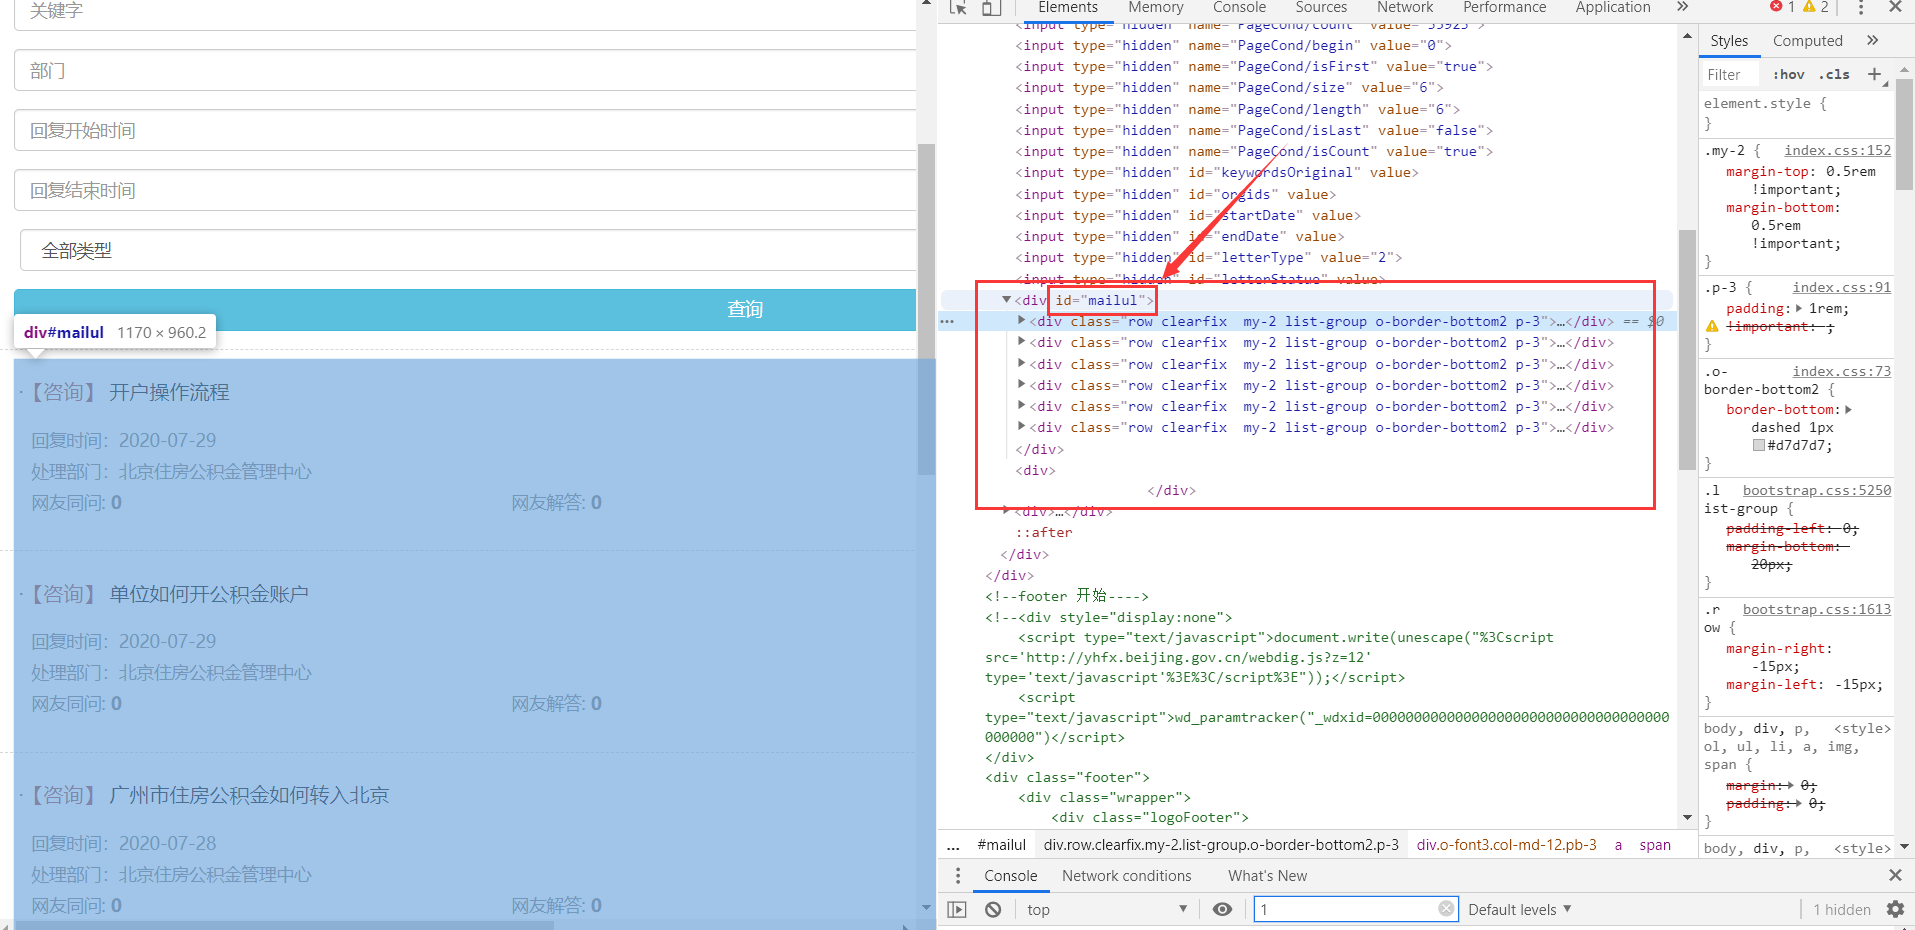Switch to Elements tab

pyautogui.click(x=1067, y=7)
